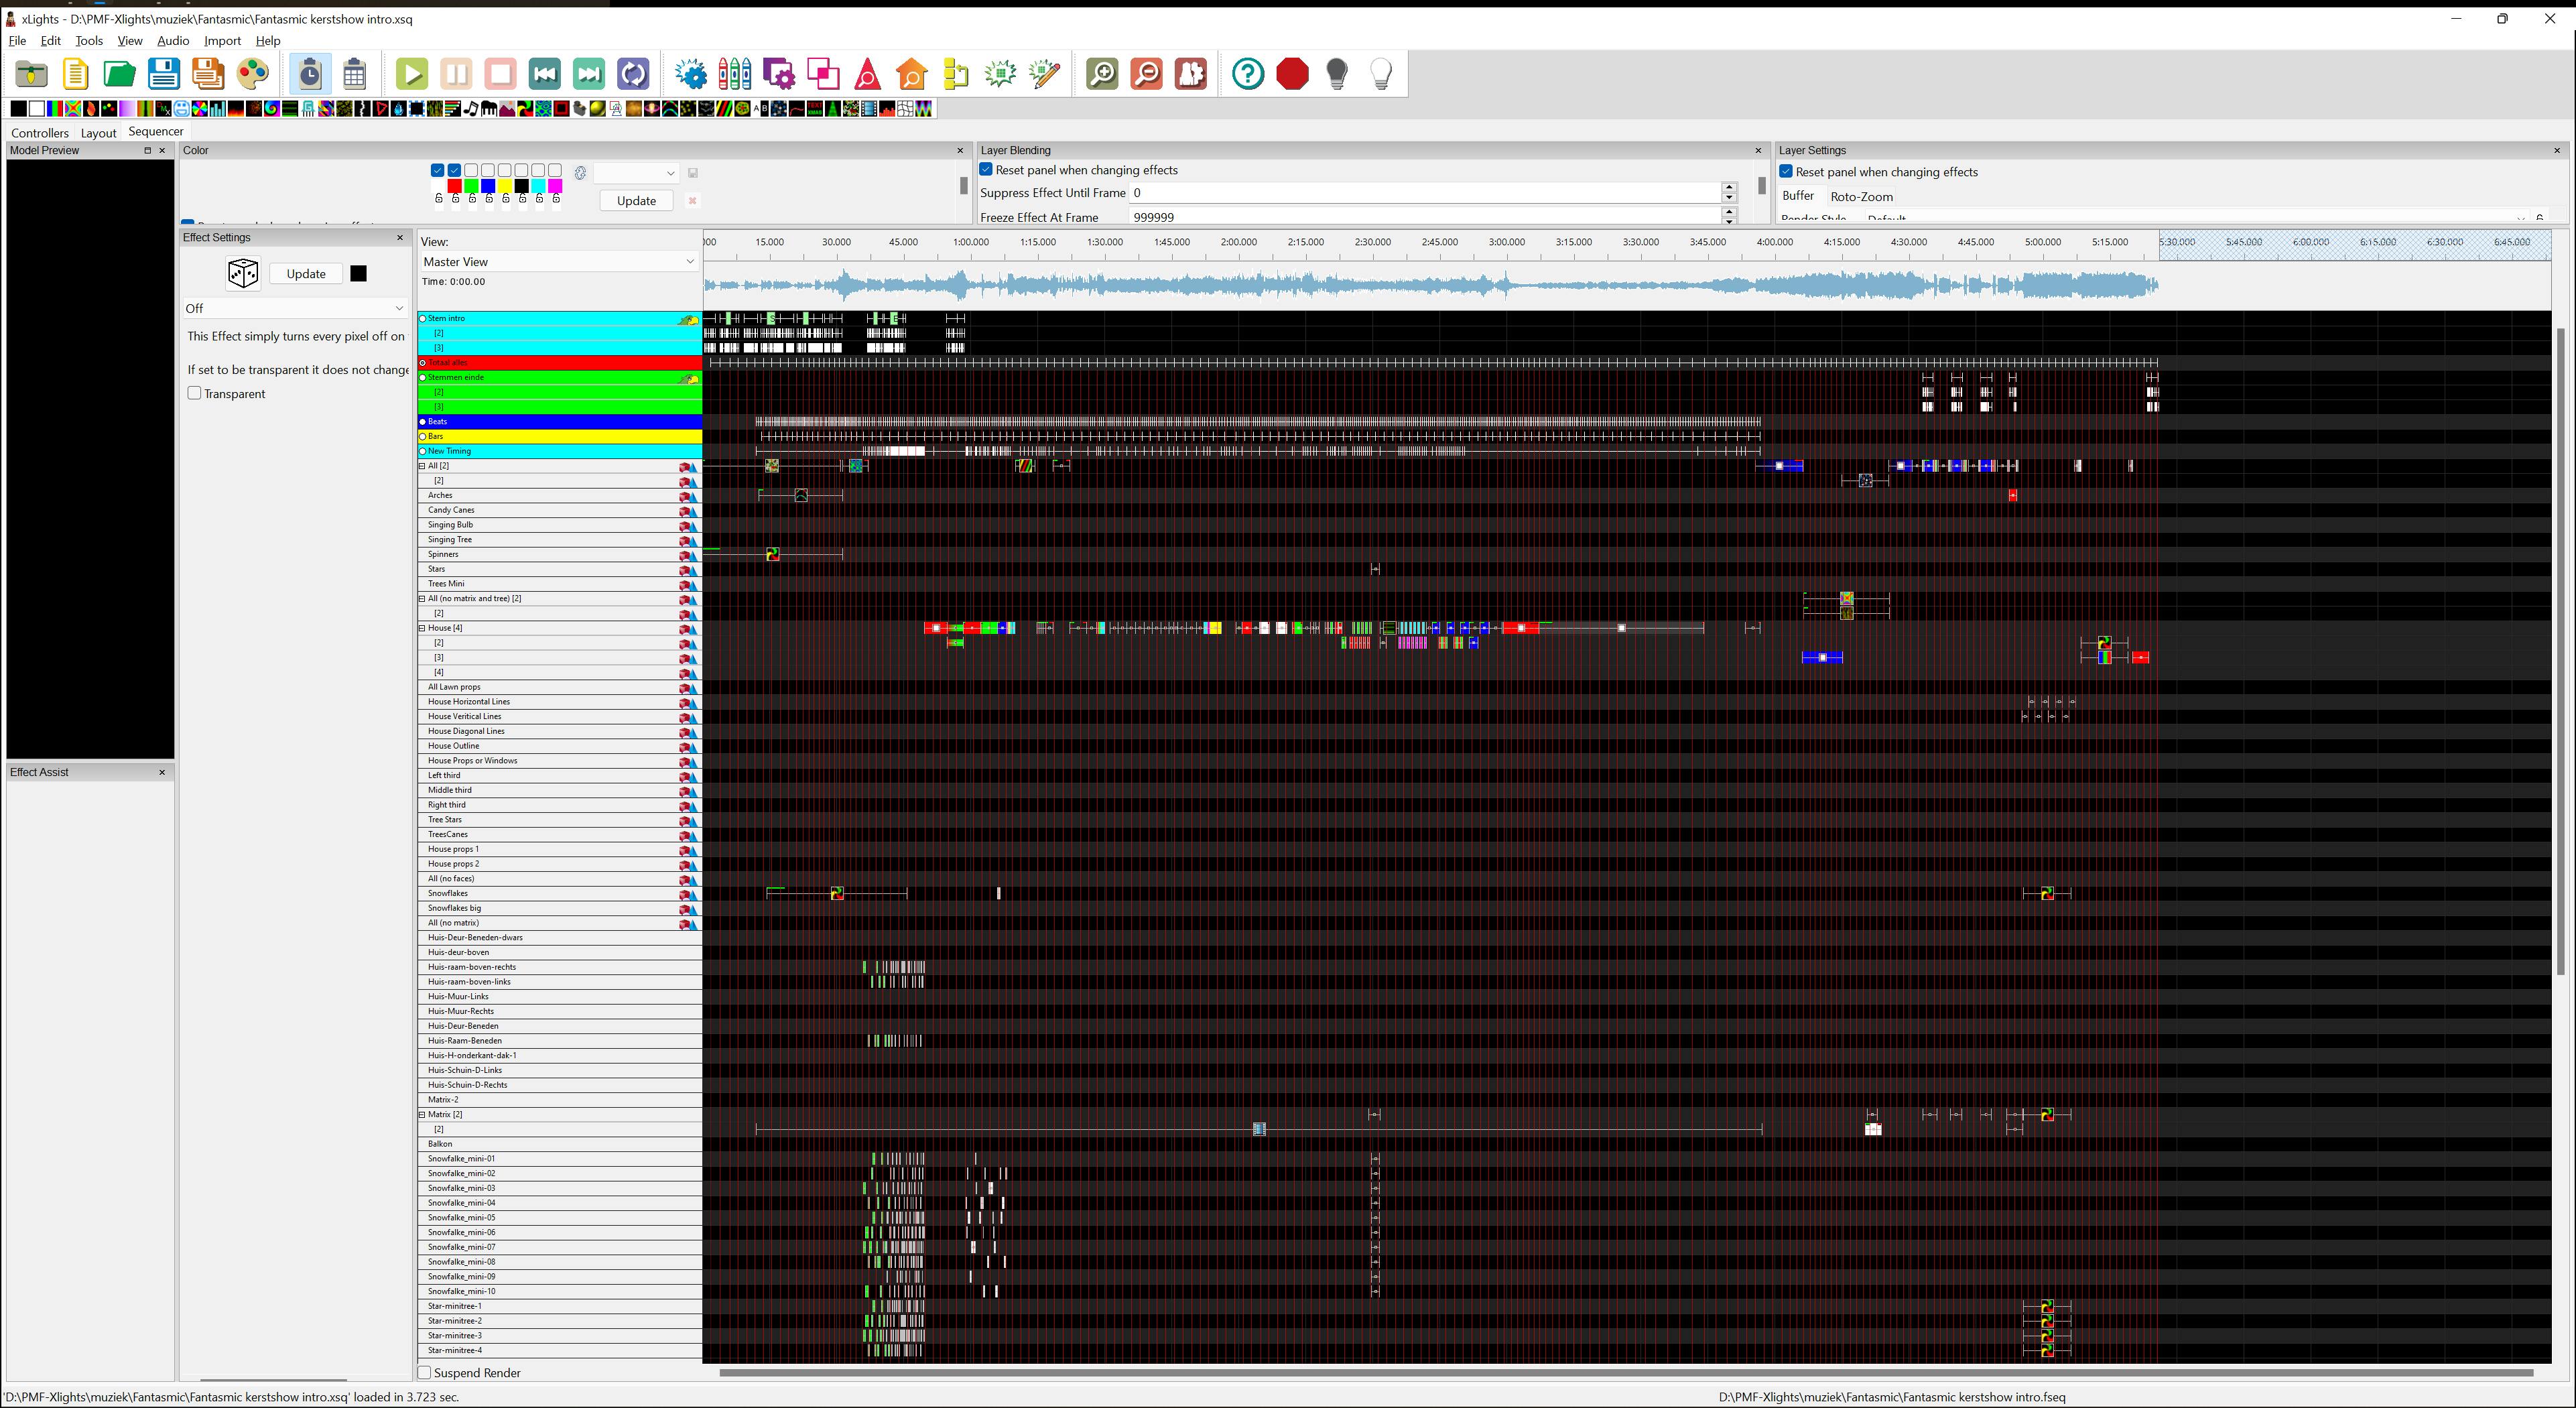Image resolution: width=2576 pixels, height=1408 pixels.
Task: Uncheck Layer Blending reset panel checkbox
Action: point(986,170)
